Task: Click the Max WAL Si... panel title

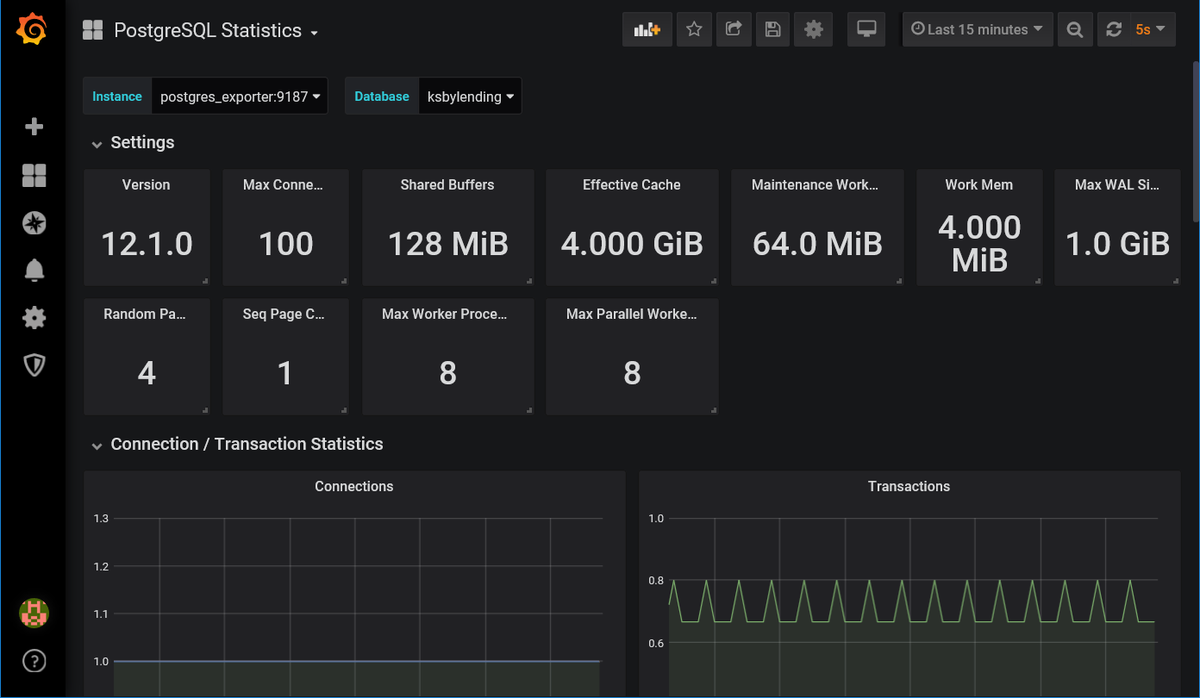Action: 1117,185
